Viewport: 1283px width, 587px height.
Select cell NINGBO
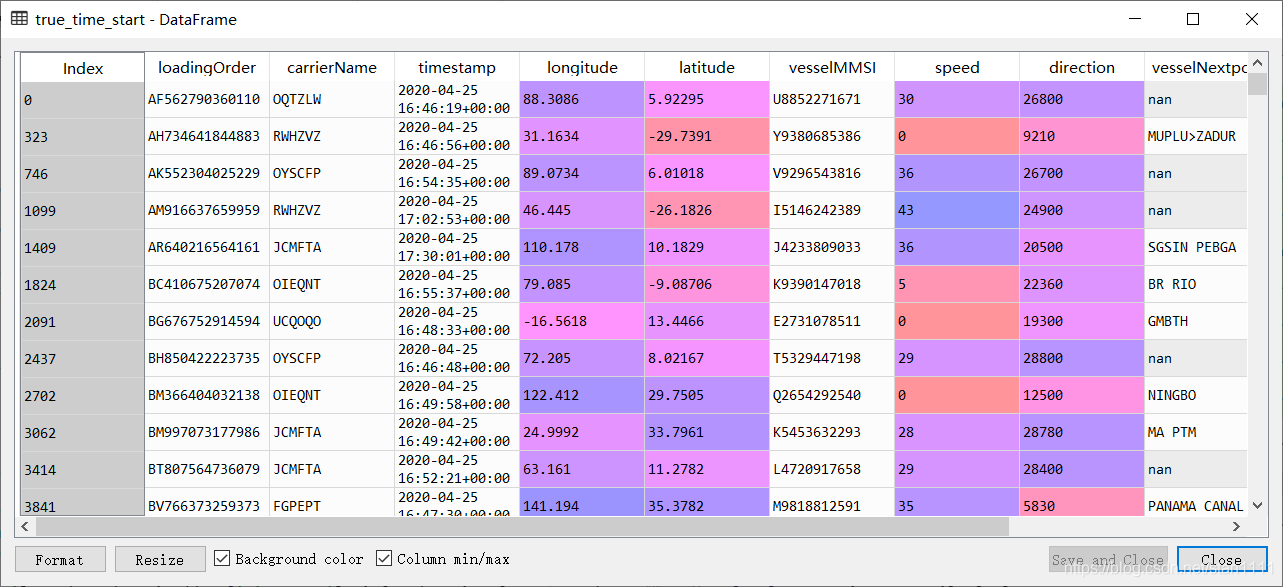1196,395
